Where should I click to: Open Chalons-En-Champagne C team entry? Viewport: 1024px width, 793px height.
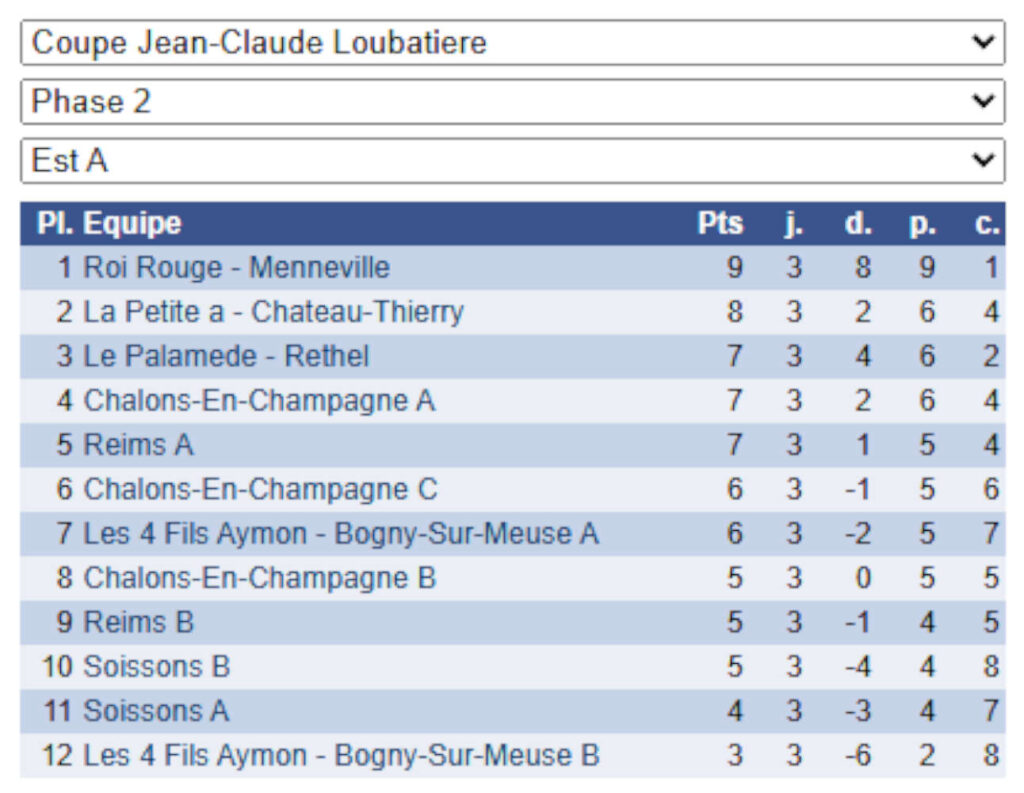click(260, 489)
